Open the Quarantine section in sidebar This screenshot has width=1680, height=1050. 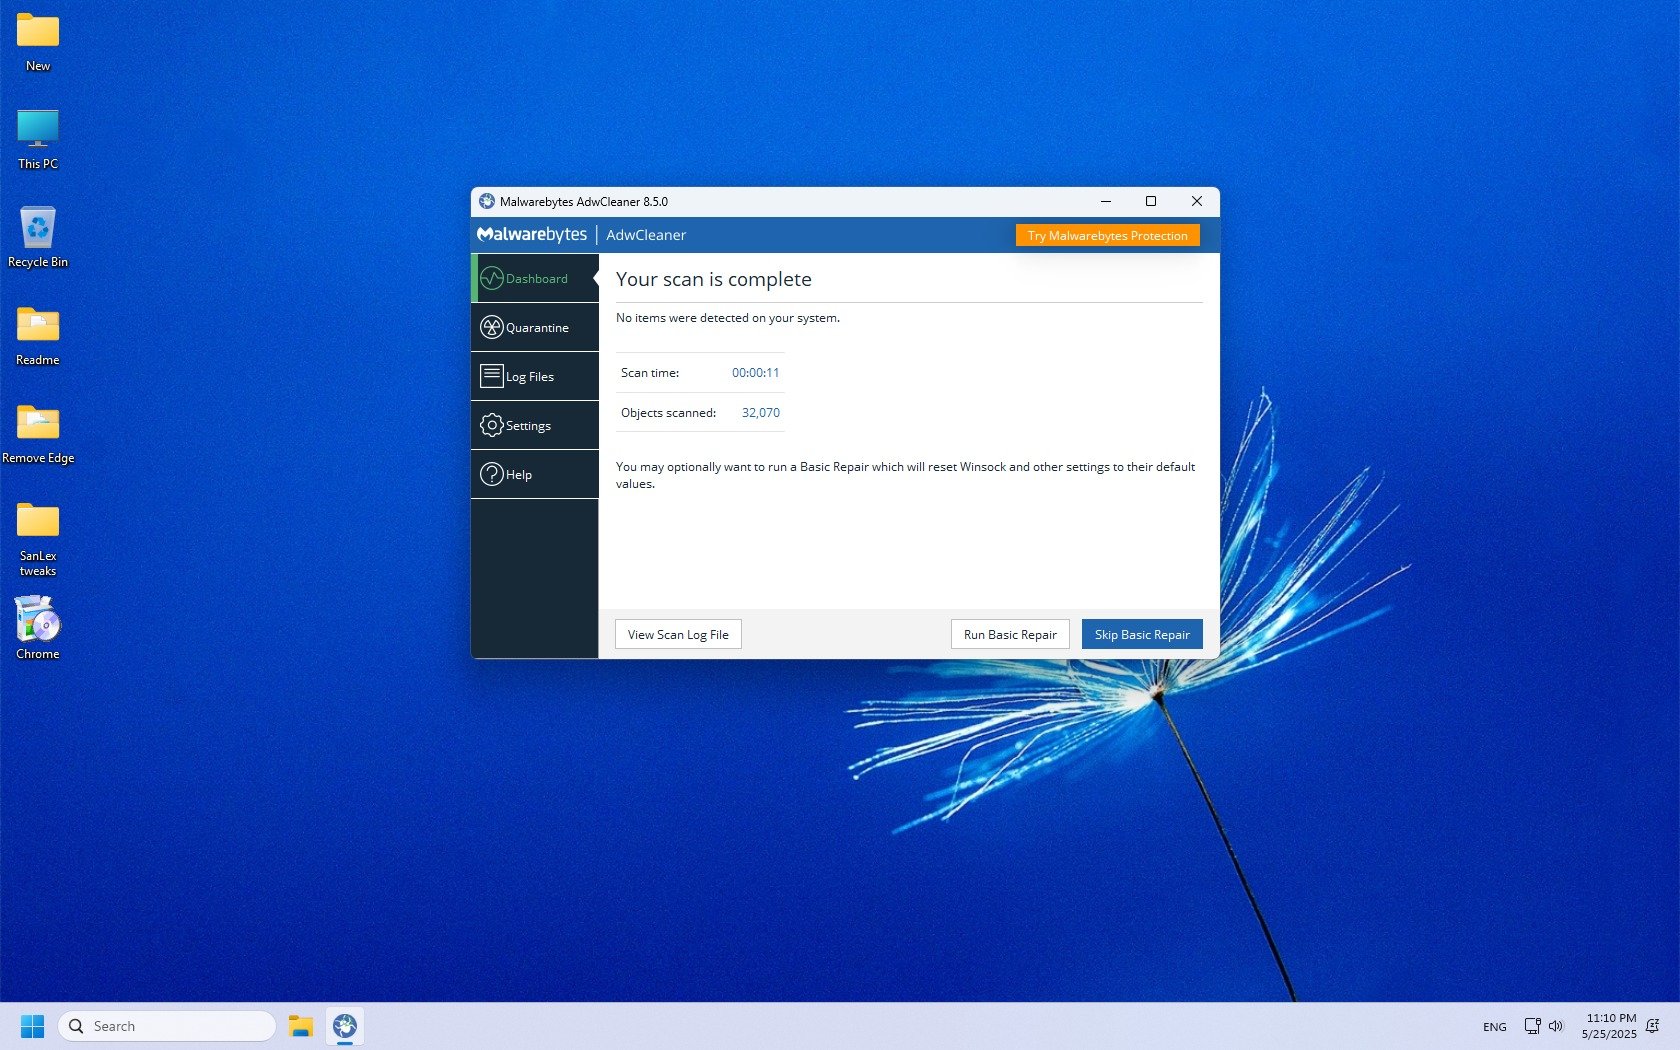pos(534,327)
